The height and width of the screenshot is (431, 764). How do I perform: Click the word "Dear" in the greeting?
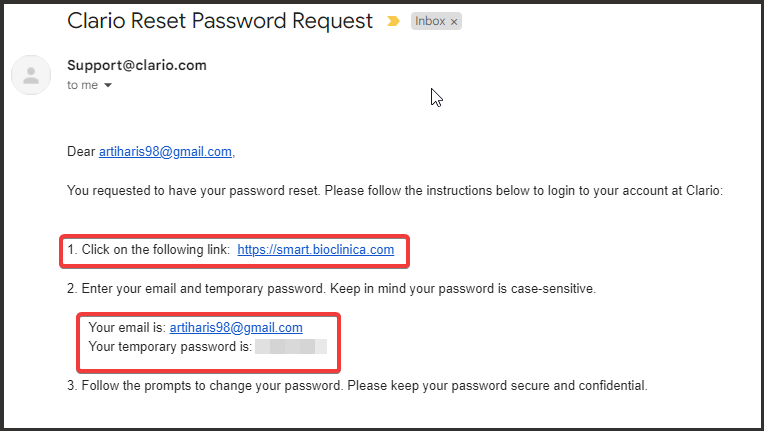(x=81, y=151)
